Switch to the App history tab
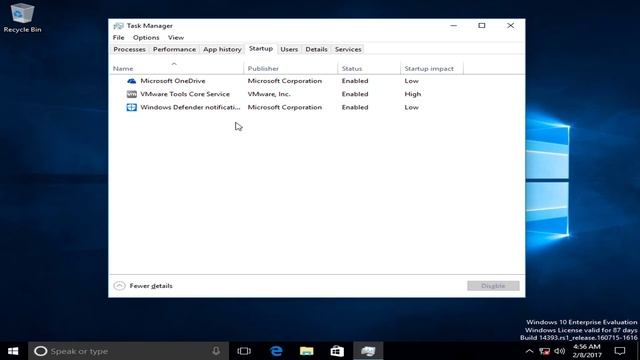640x360 pixels. pos(222,49)
